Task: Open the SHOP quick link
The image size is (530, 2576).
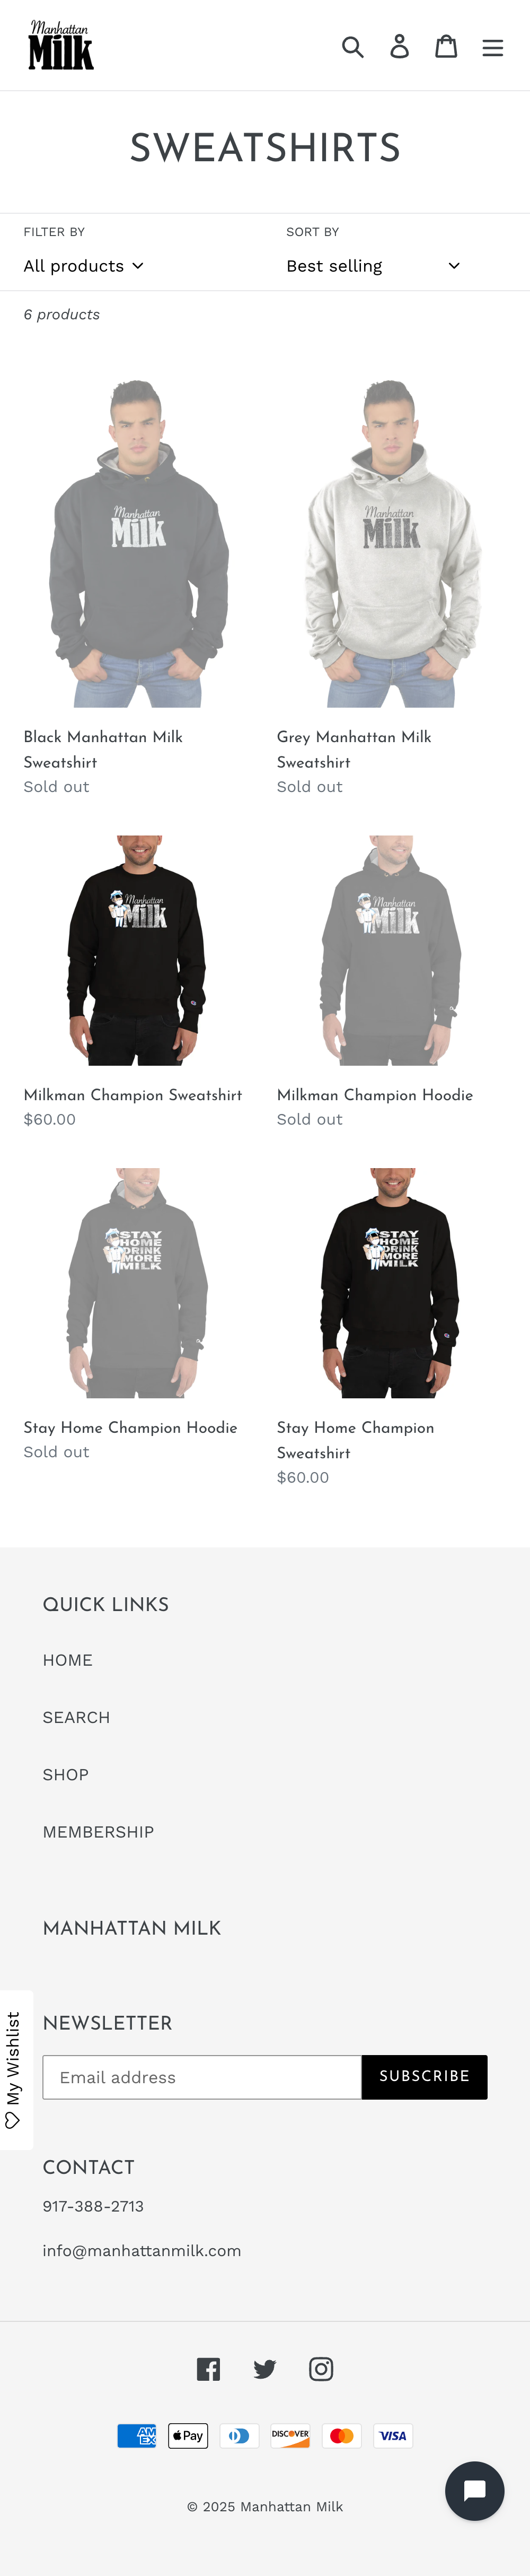Action: click(66, 1775)
